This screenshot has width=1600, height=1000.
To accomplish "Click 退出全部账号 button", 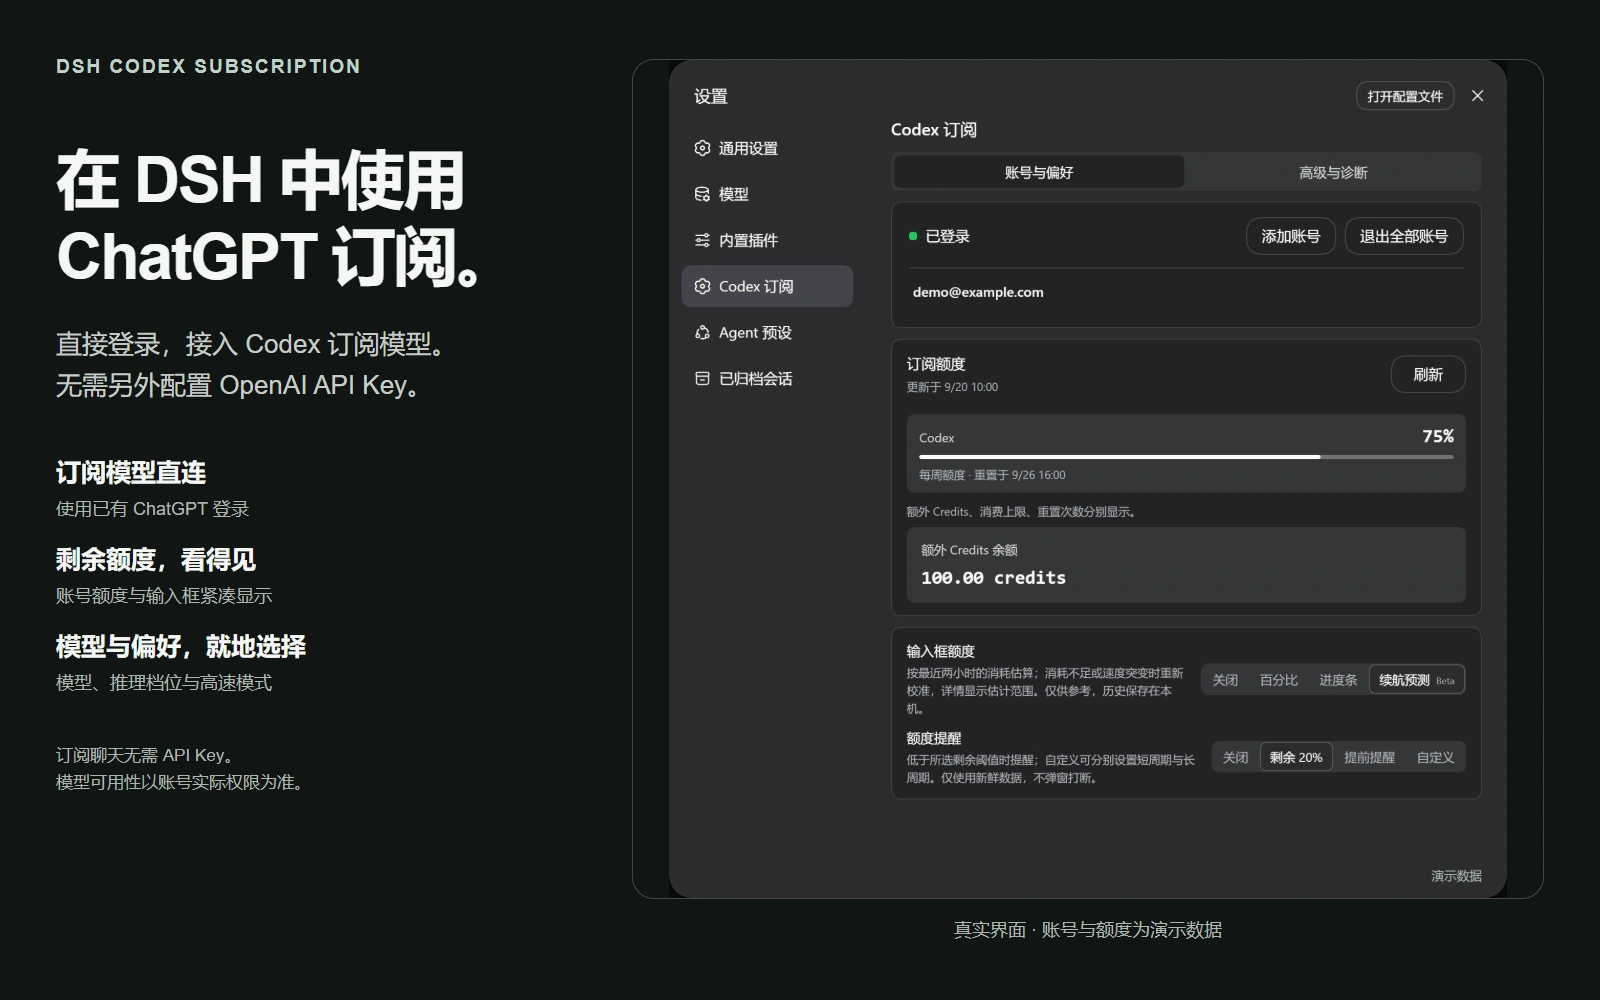I will 1403,236.
